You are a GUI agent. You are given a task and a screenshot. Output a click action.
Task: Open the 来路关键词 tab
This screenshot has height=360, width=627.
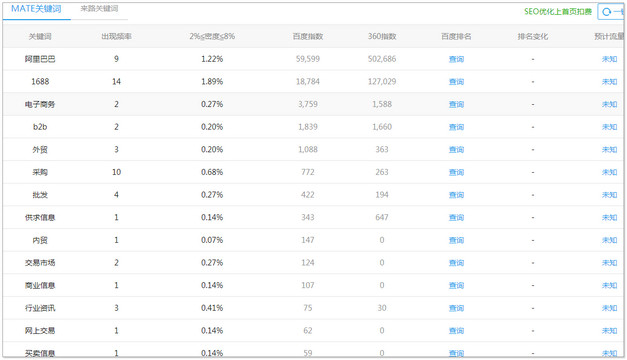[x=99, y=8]
